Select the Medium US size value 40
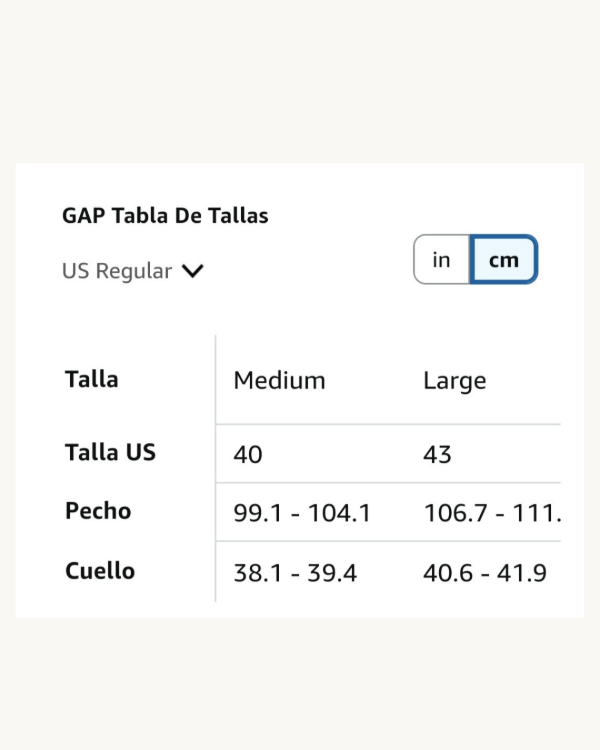Image resolution: width=600 pixels, height=750 pixels. pyautogui.click(x=248, y=454)
